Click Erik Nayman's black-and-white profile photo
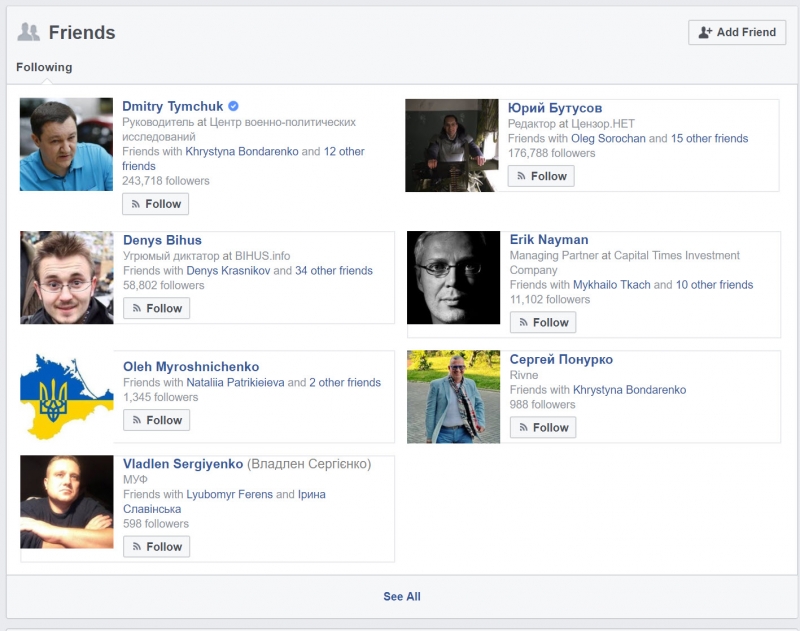This screenshot has width=800, height=631. point(453,277)
